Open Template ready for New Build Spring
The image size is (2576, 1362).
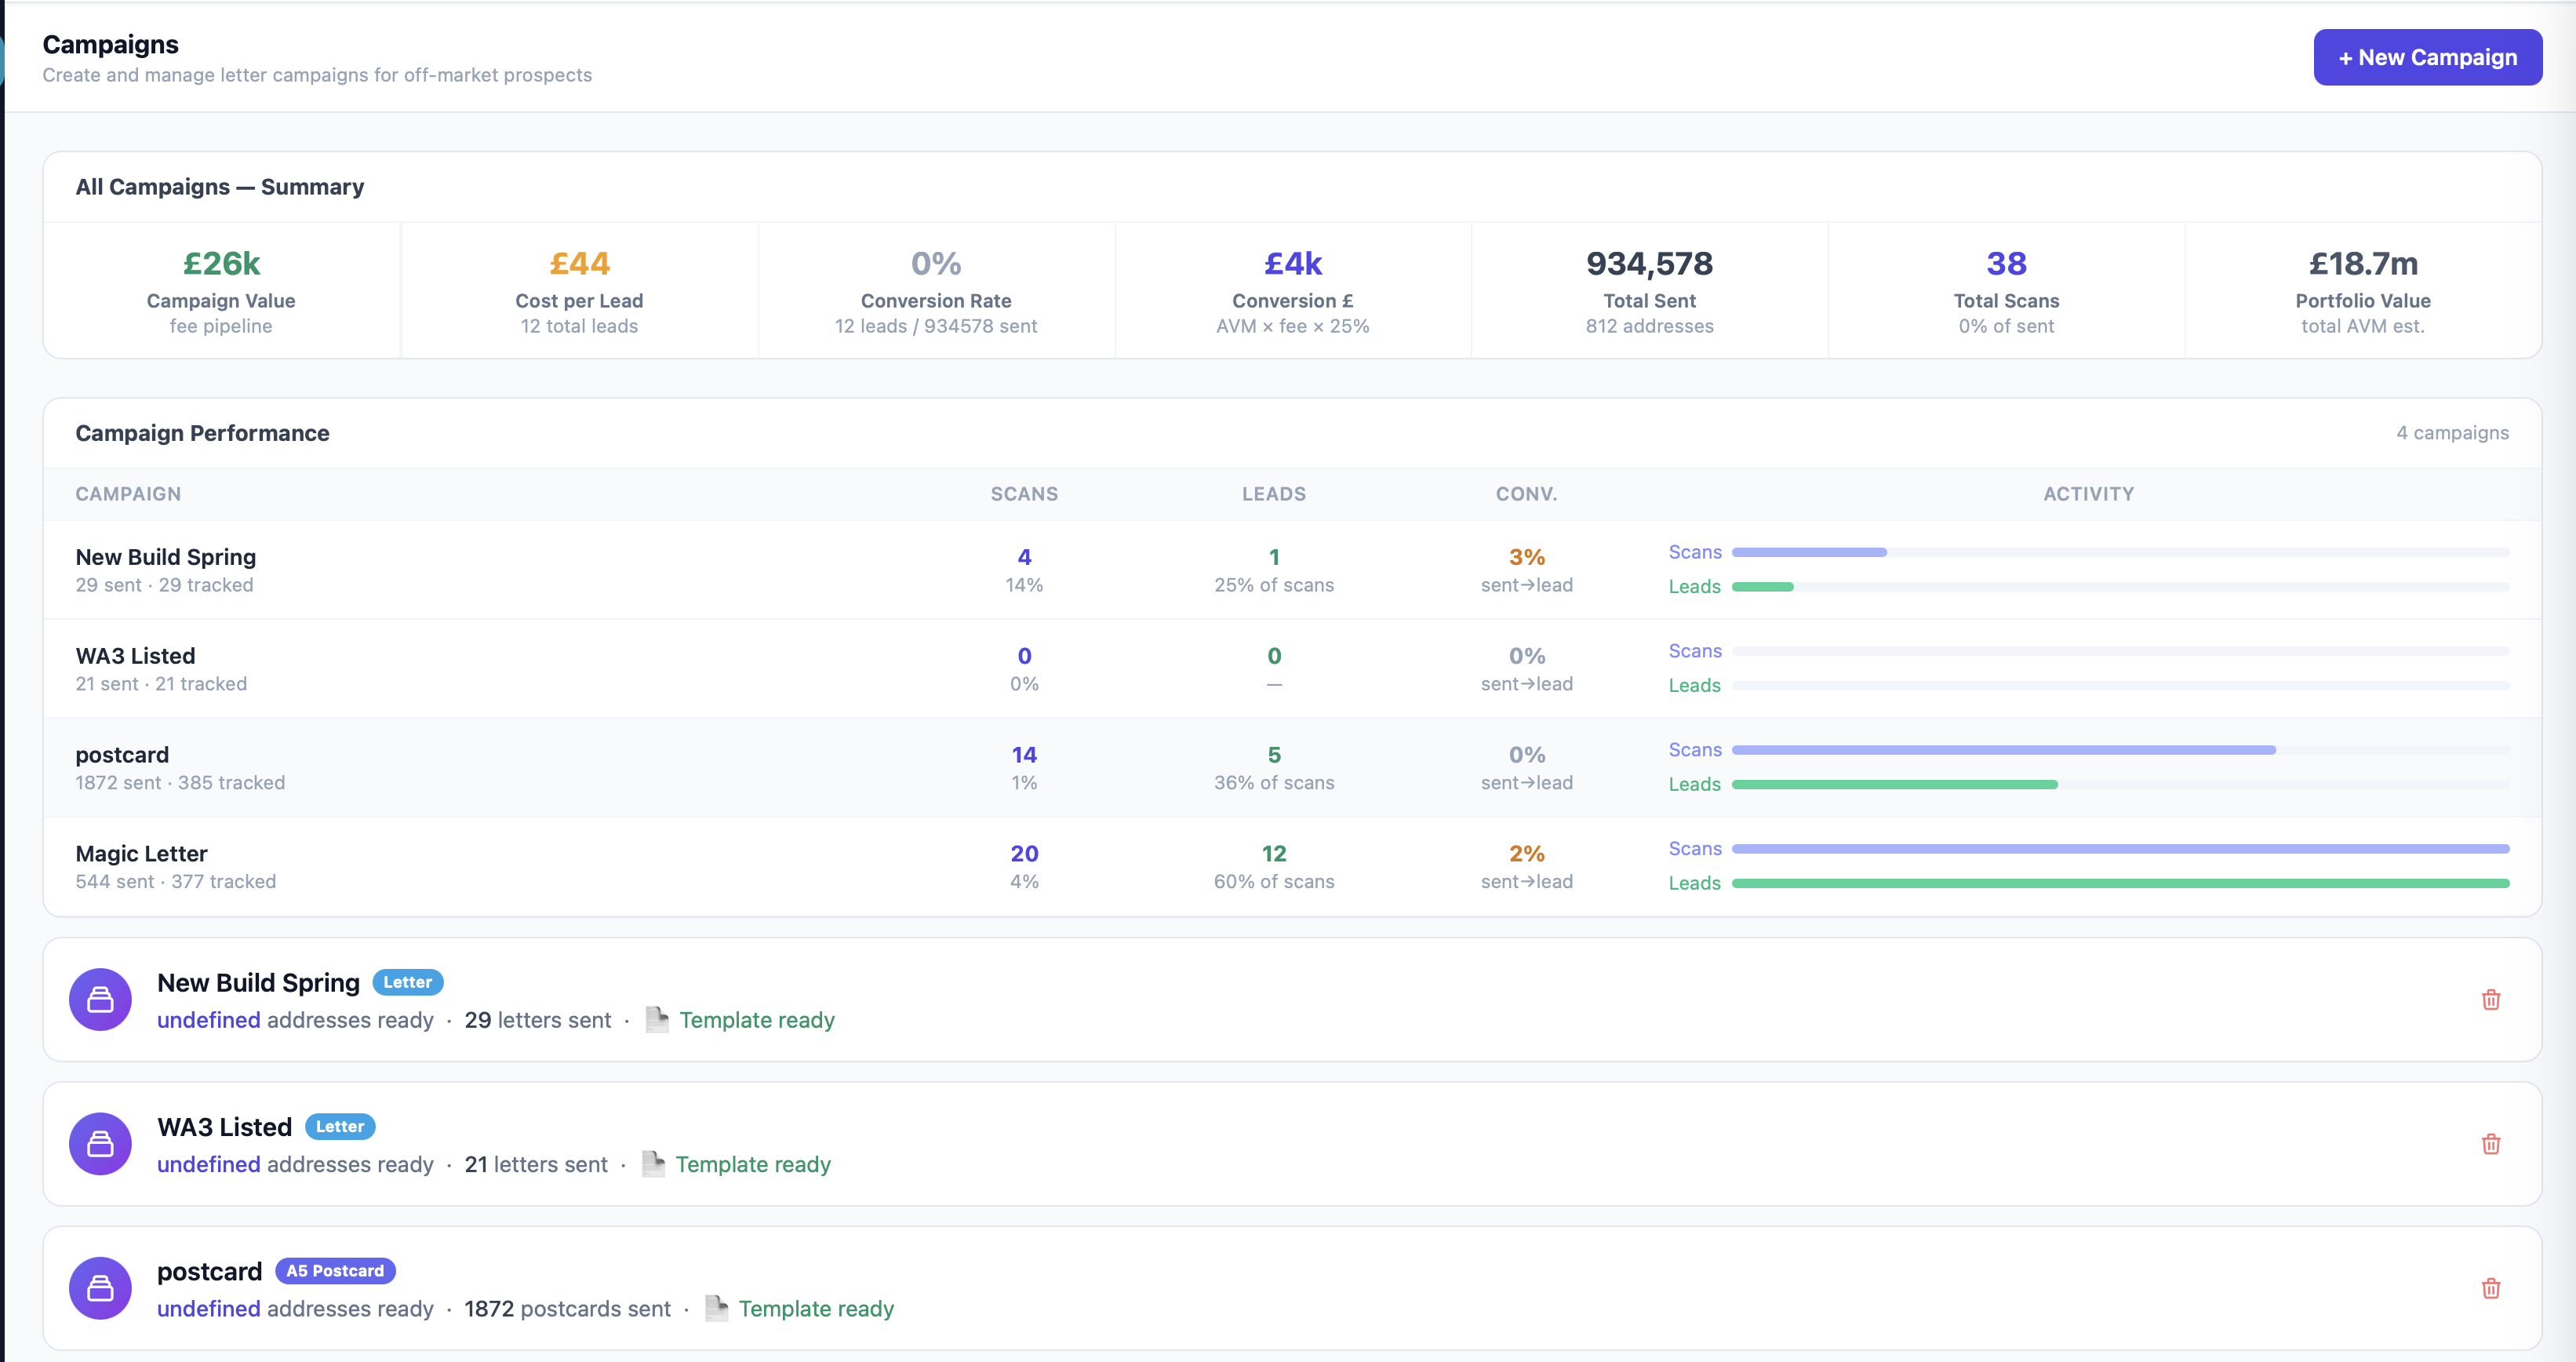pyautogui.click(x=757, y=1020)
